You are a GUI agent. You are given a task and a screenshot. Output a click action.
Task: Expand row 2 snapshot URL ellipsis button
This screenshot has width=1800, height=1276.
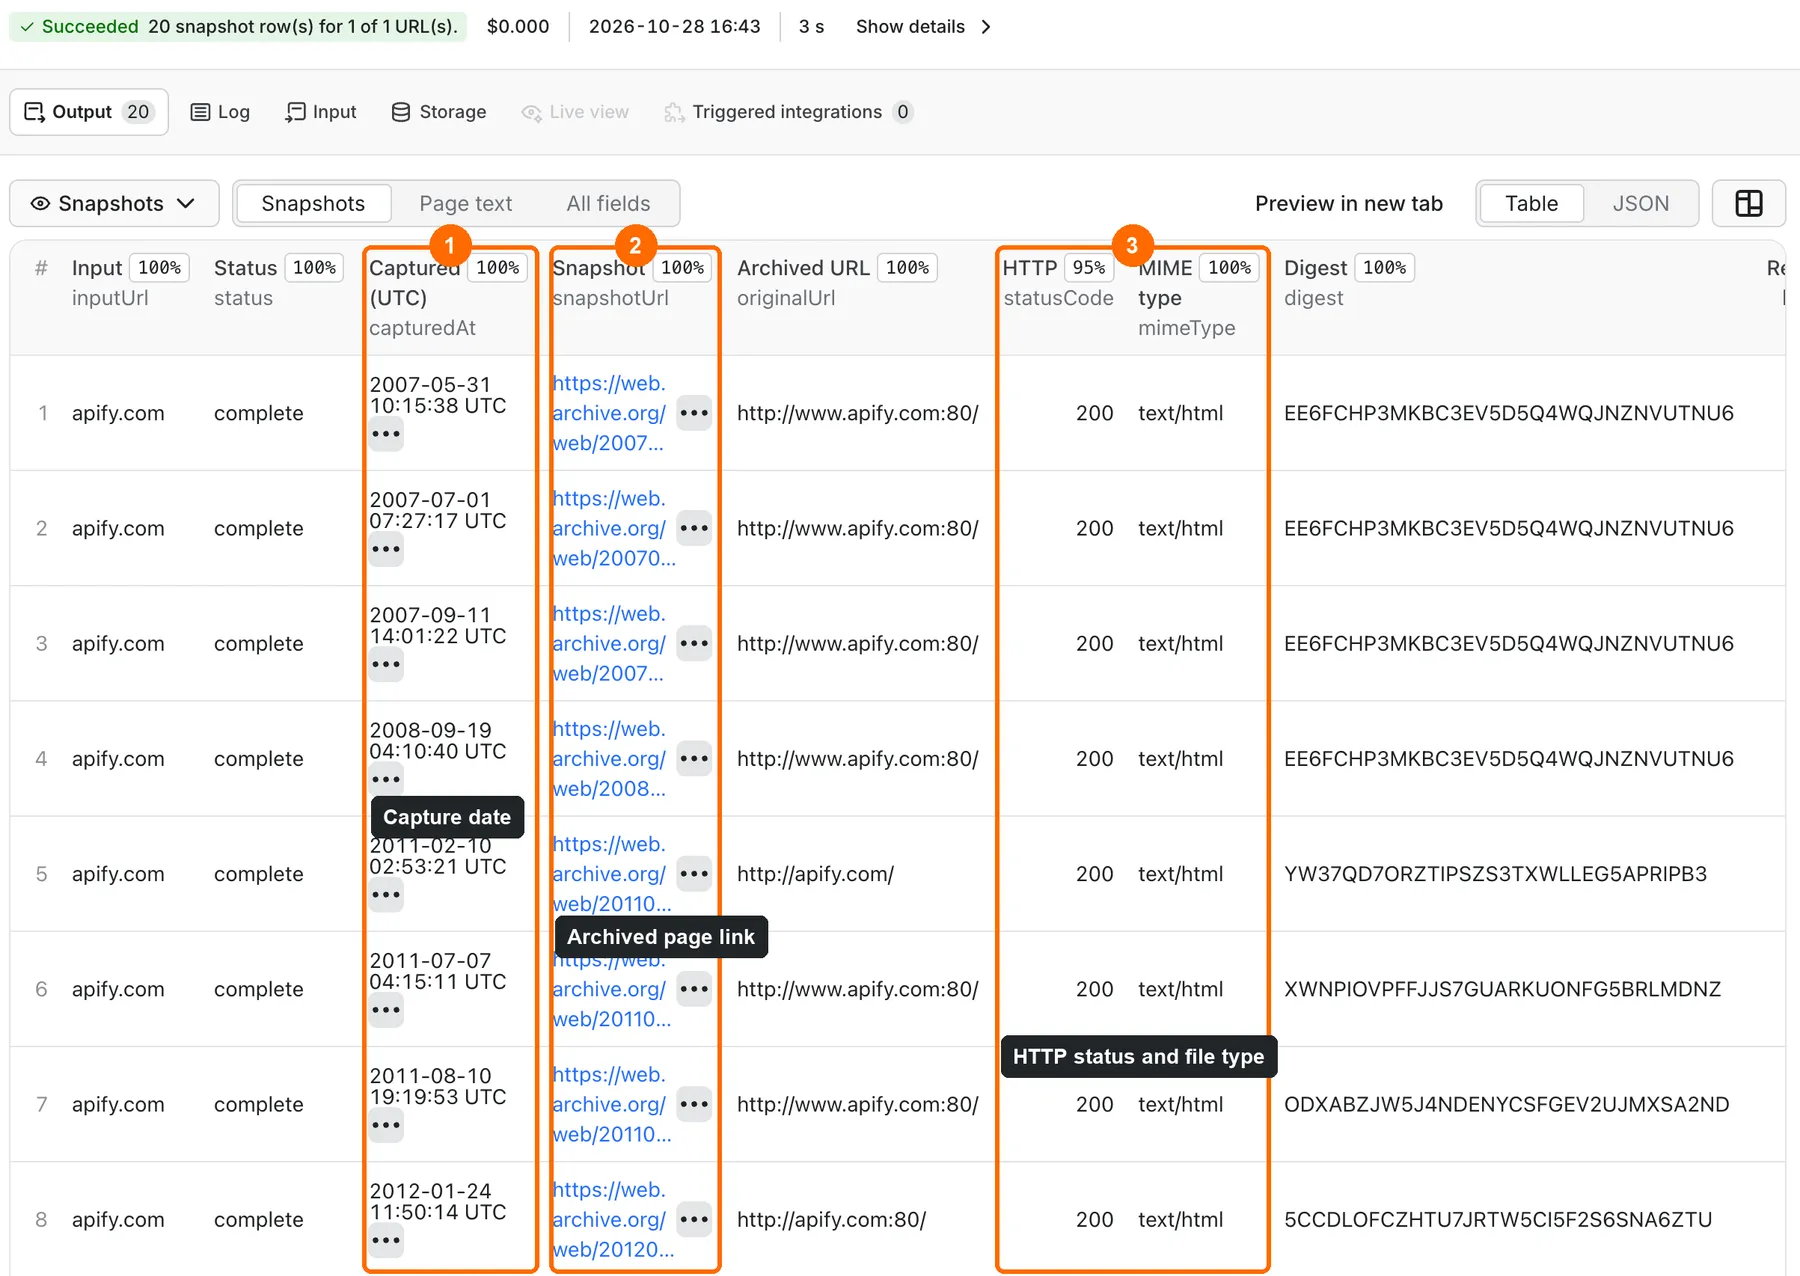(x=694, y=528)
